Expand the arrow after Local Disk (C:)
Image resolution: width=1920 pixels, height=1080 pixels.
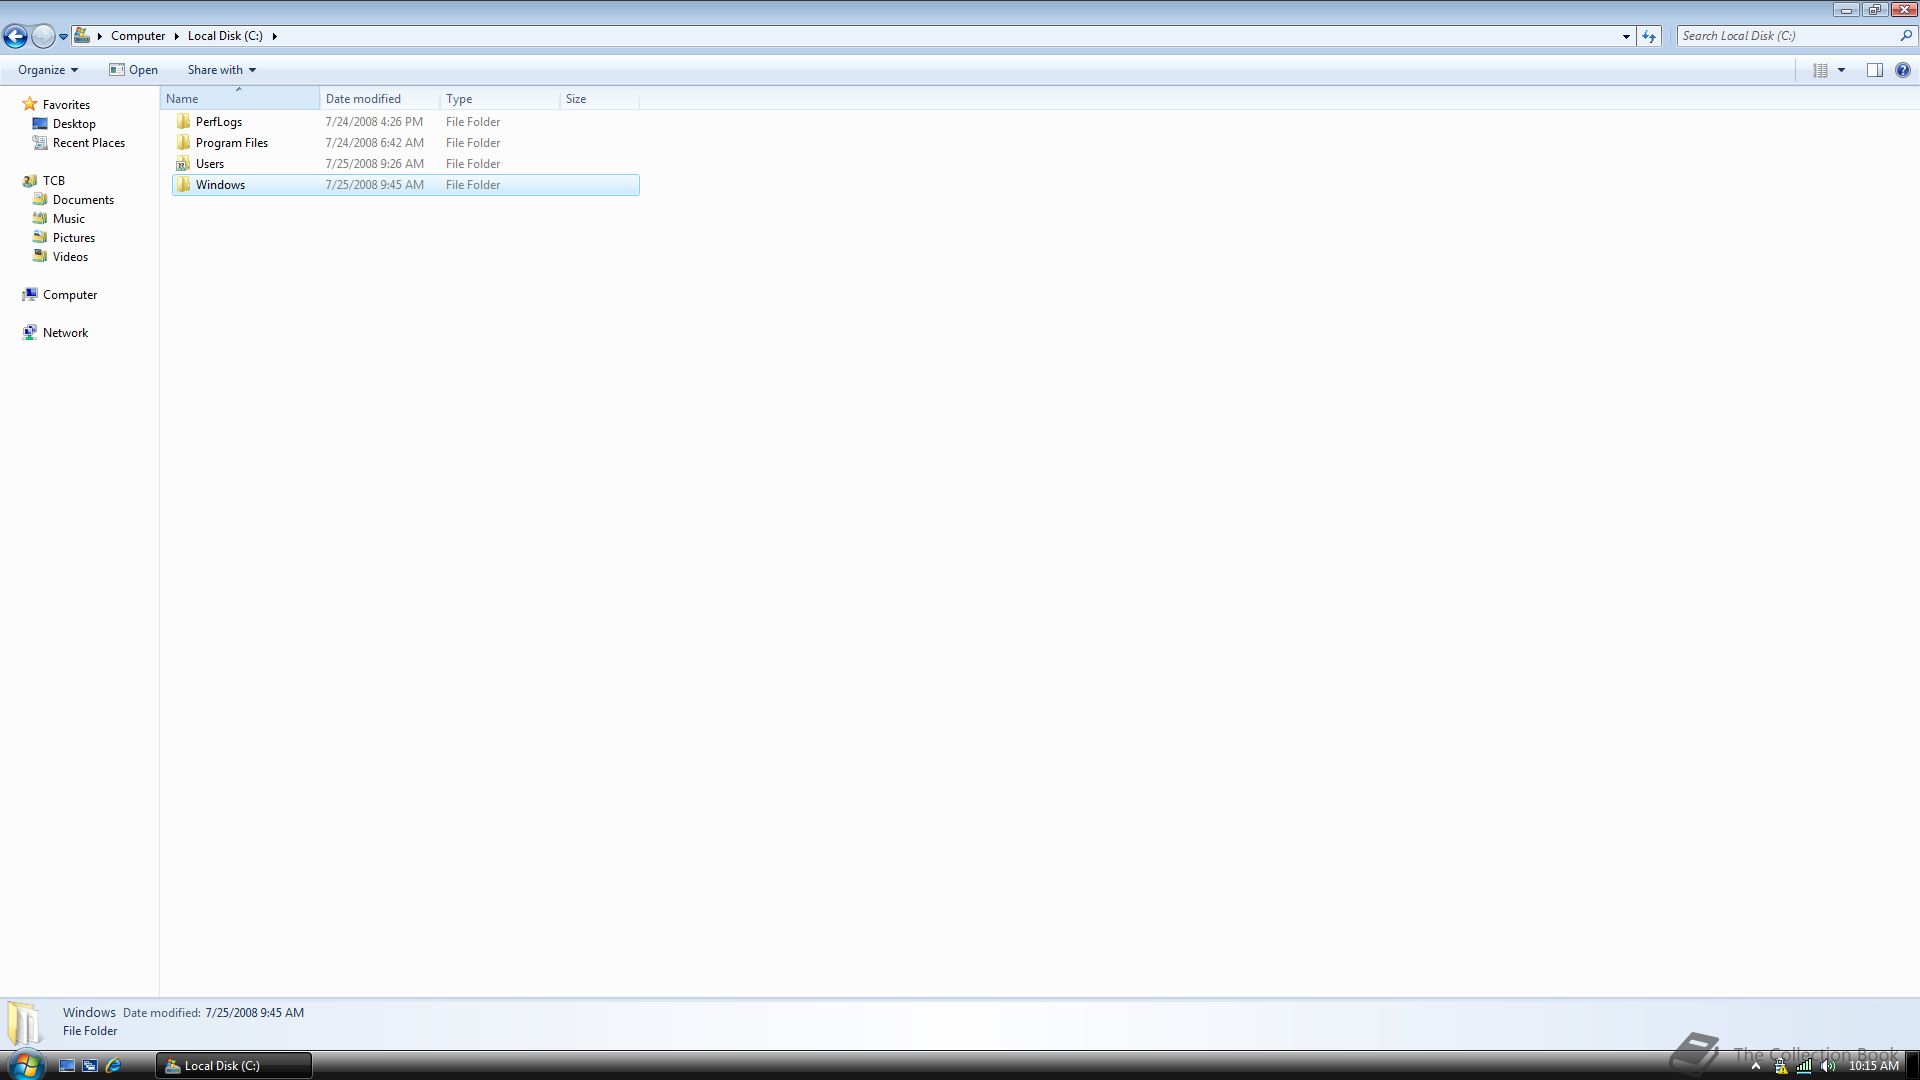(274, 36)
